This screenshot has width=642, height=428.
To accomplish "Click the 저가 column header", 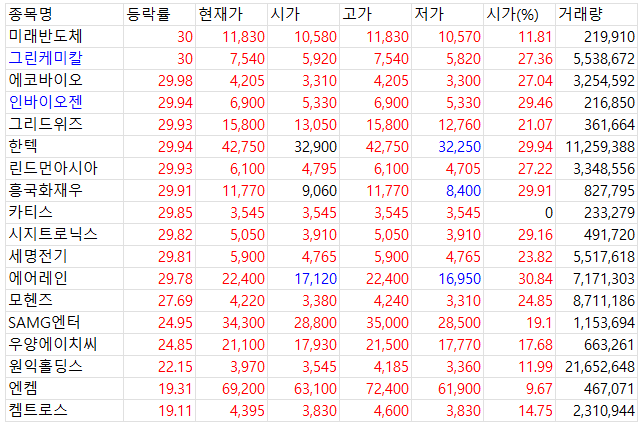I will (x=429, y=14).
